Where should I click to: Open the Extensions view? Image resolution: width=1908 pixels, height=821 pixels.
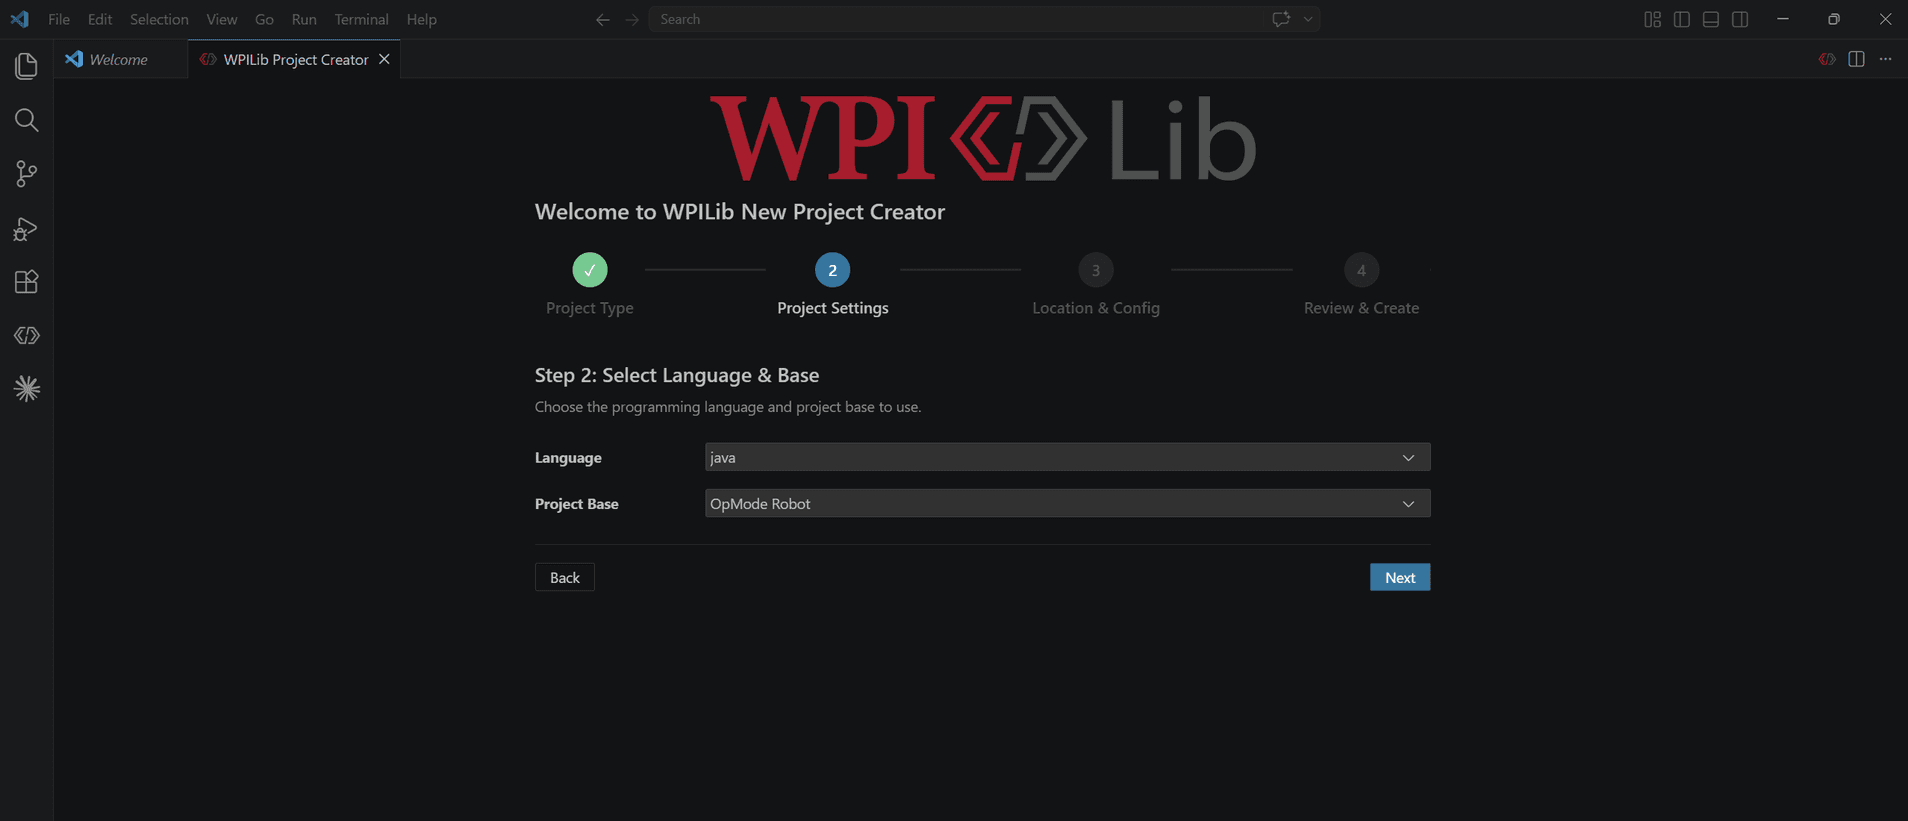(27, 282)
